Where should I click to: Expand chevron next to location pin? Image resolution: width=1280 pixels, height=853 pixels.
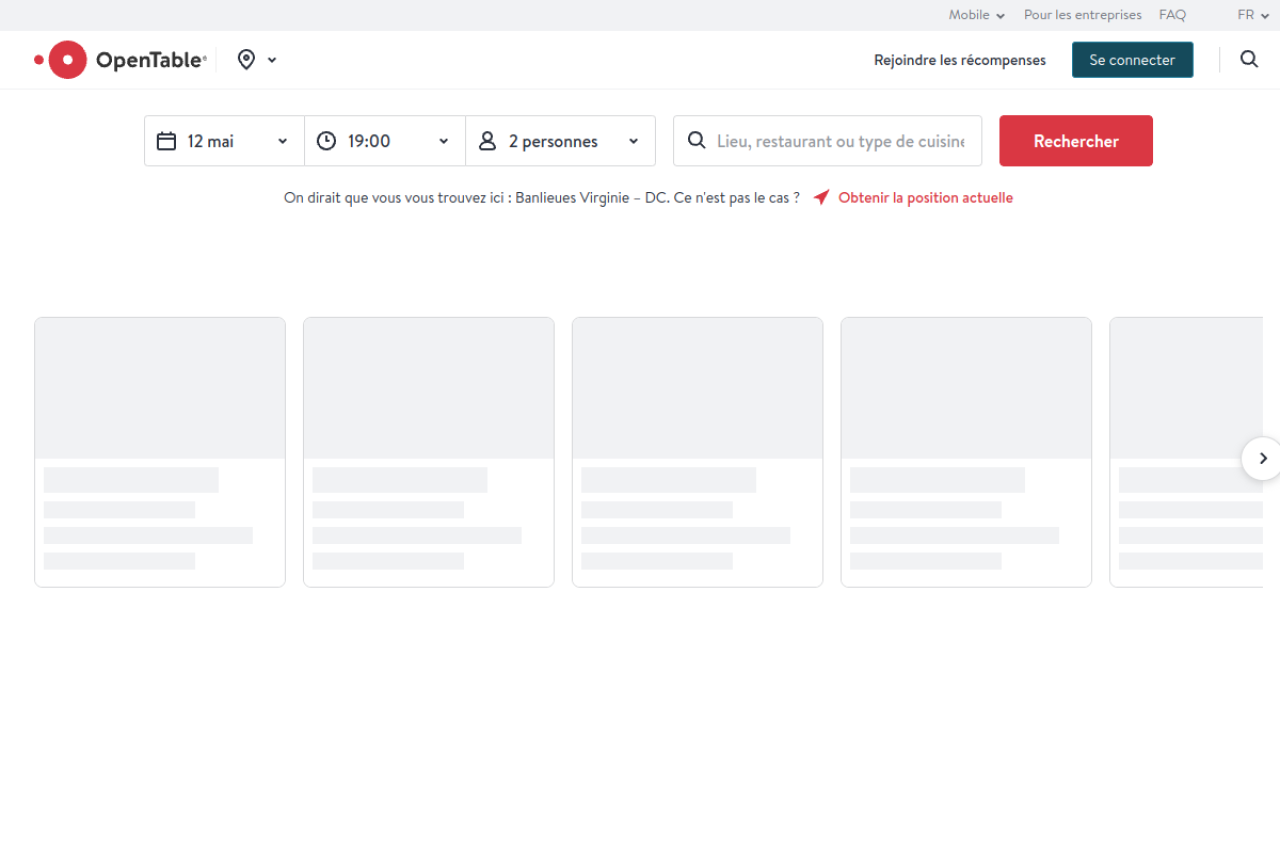point(272,60)
